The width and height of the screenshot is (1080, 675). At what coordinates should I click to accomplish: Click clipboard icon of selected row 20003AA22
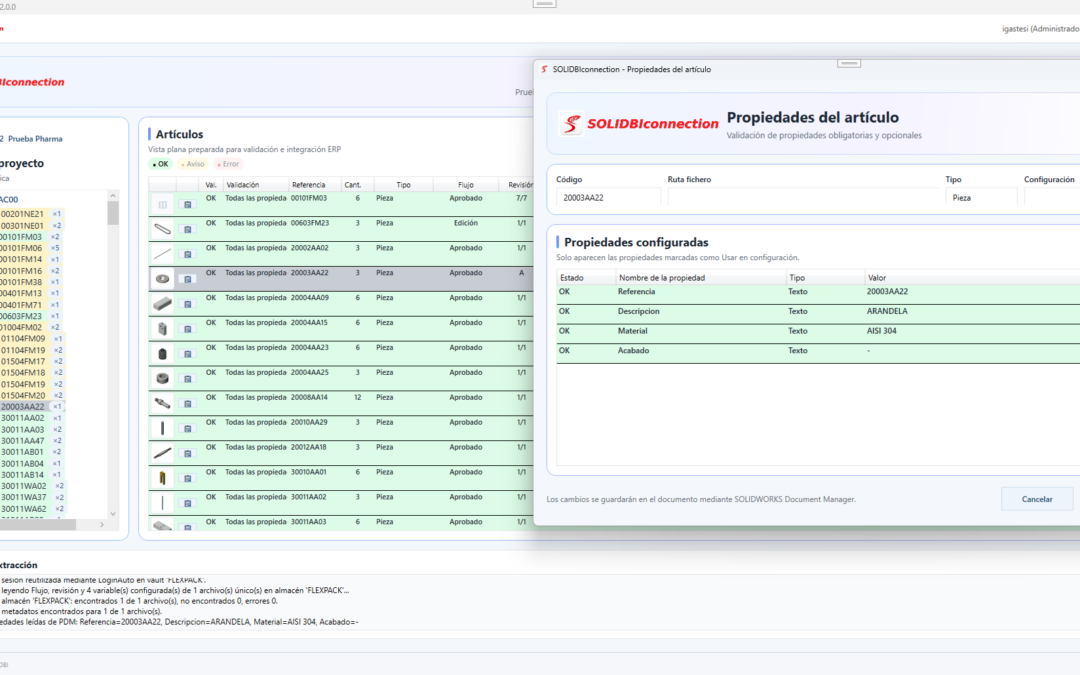click(x=187, y=279)
